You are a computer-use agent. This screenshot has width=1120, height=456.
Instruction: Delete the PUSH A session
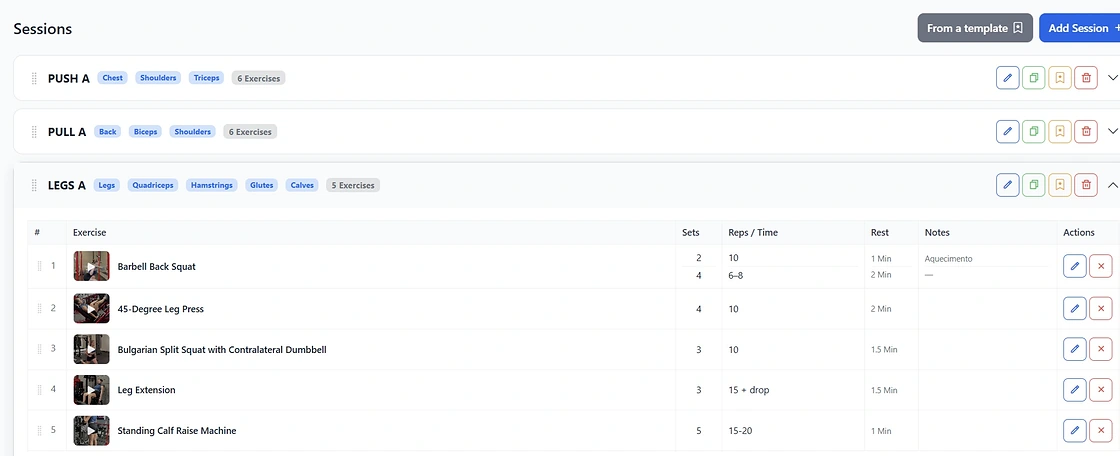point(1086,78)
